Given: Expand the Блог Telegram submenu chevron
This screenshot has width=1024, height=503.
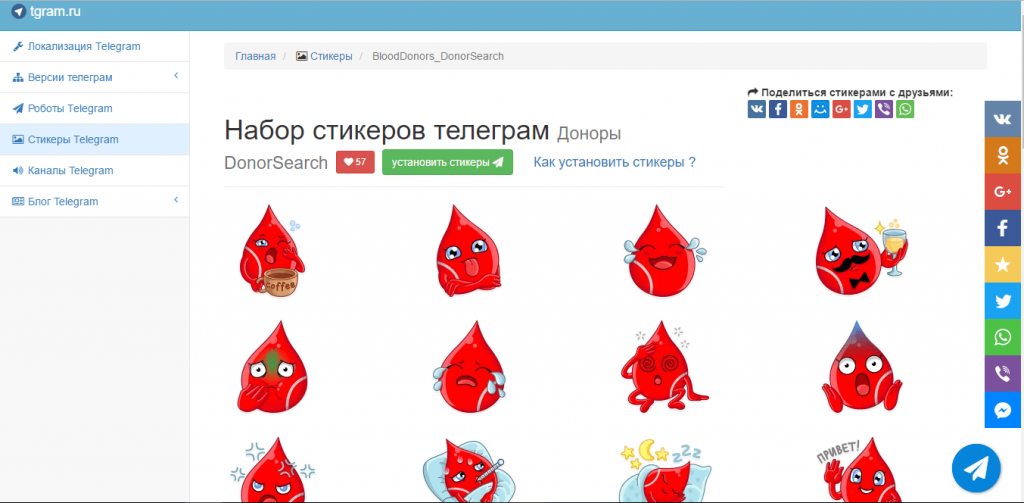Looking at the screenshot, I should pyautogui.click(x=175, y=201).
